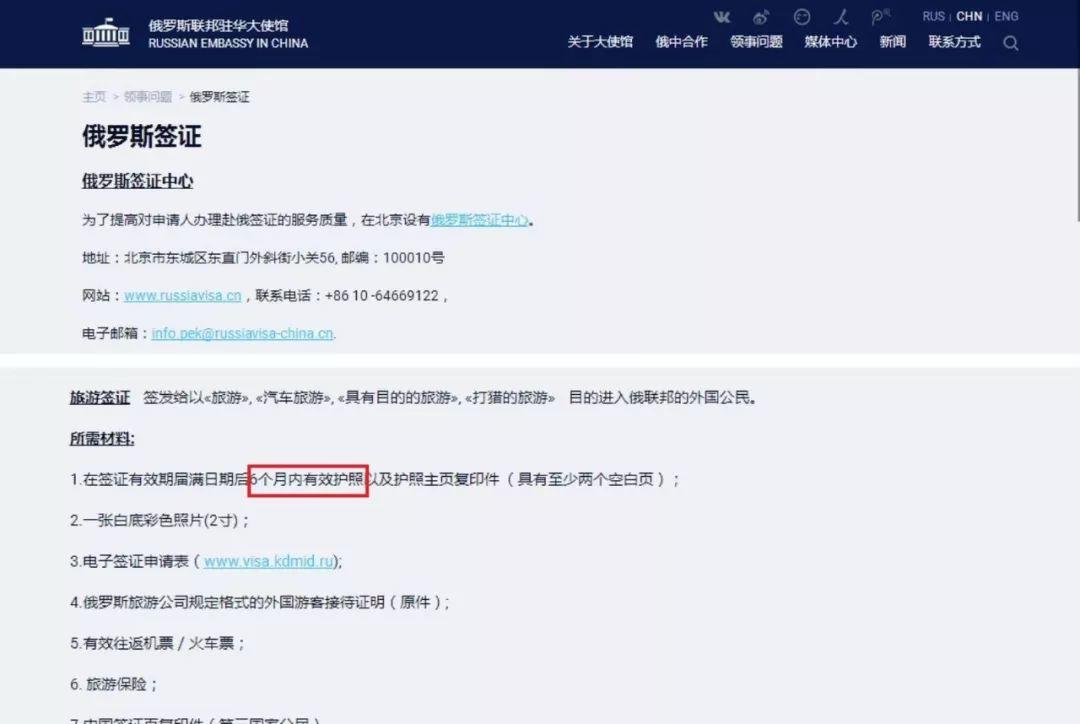Open the 关于大使馆 menu
Screen dimensions: 1080x724
click(600, 42)
